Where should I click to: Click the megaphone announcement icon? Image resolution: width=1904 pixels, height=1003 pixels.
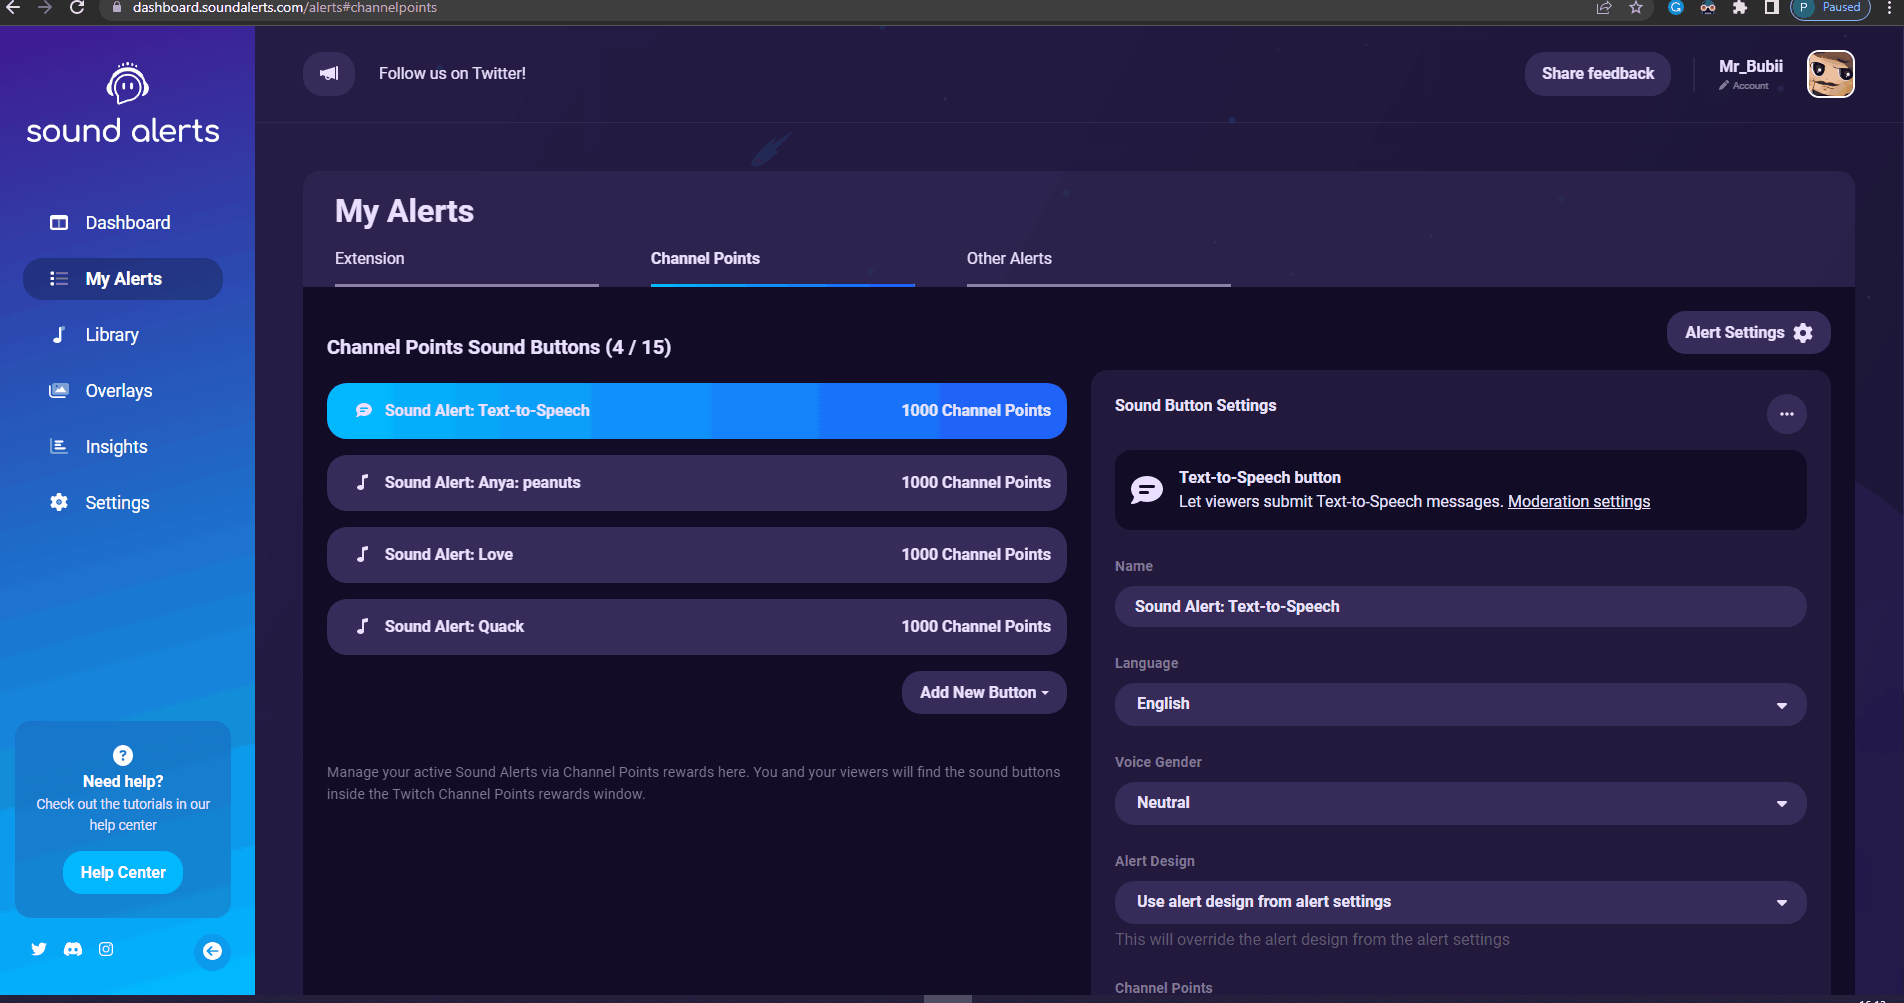pyautogui.click(x=328, y=73)
